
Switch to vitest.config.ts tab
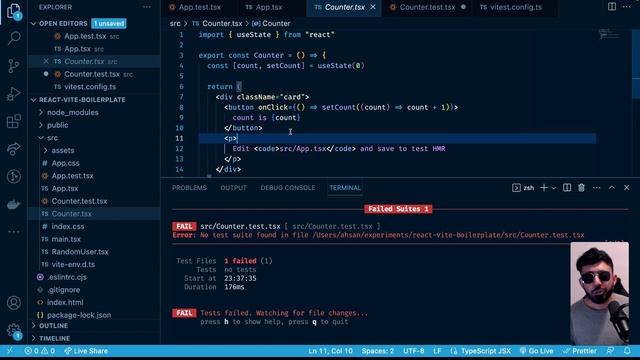[516, 7]
